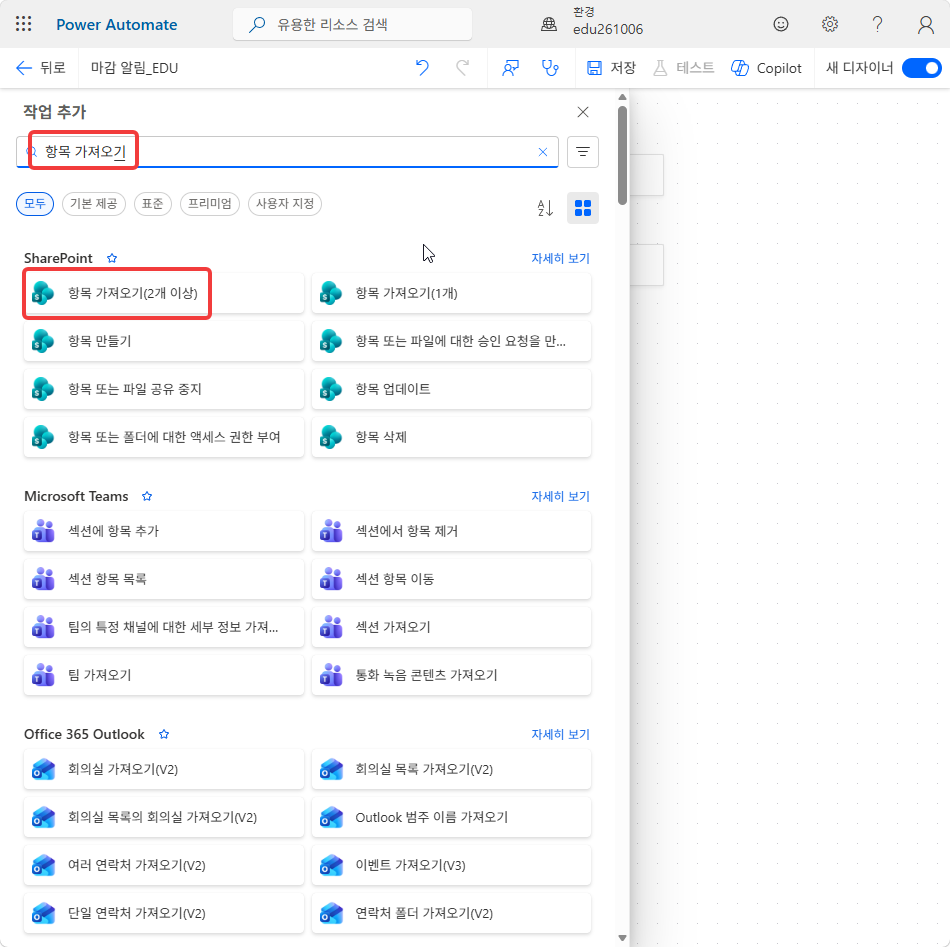
Task: Open Office 365 Outlook 자세히 보기 link
Action: 560,734
